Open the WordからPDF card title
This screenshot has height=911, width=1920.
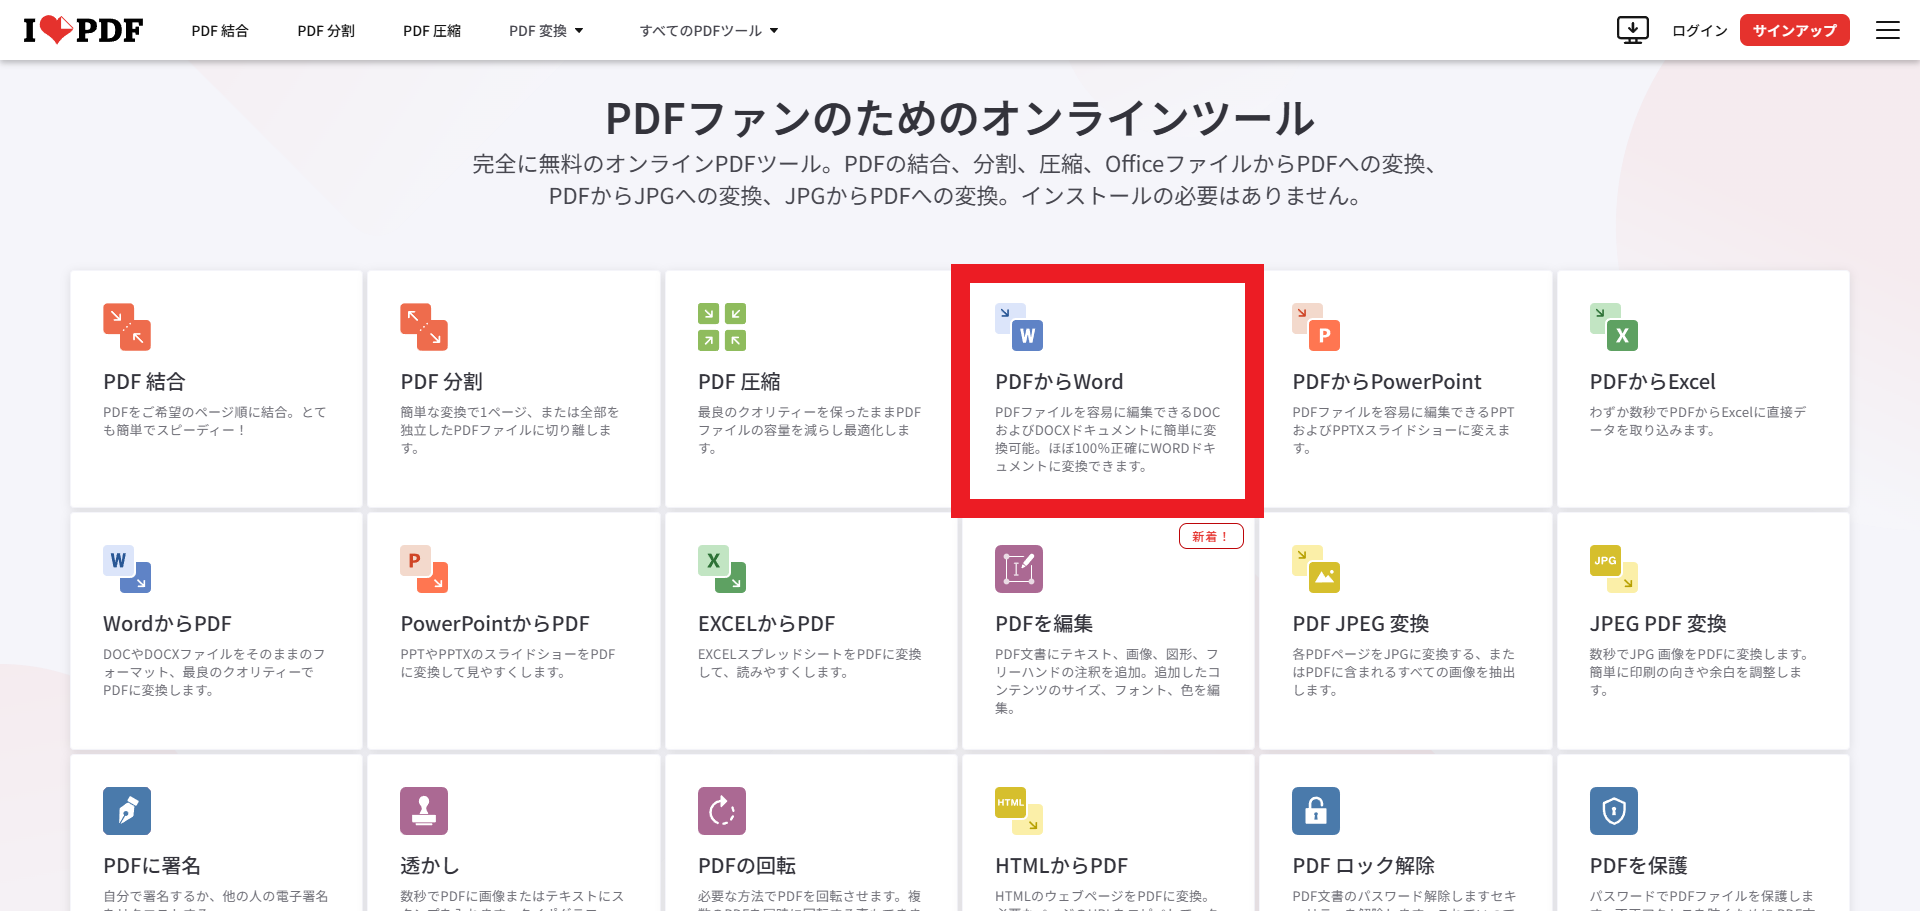click(167, 624)
